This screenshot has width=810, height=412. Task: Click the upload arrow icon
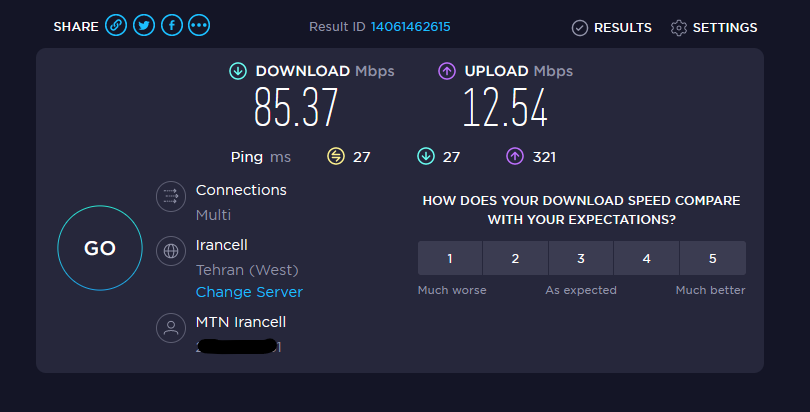click(x=447, y=71)
